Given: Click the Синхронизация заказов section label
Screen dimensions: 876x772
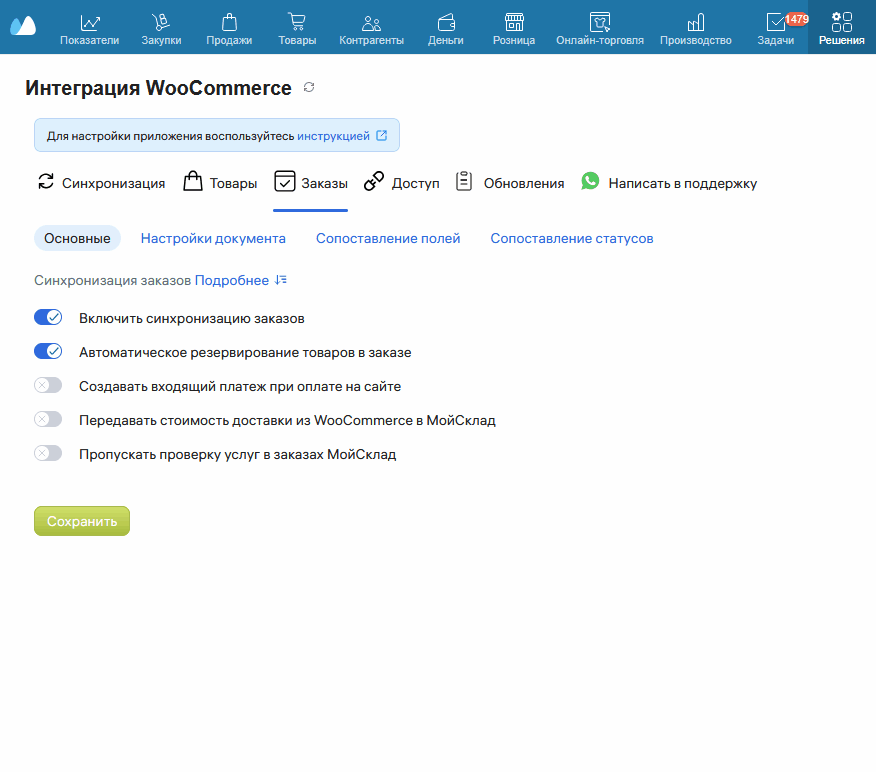Looking at the screenshot, I should click(x=112, y=280).
